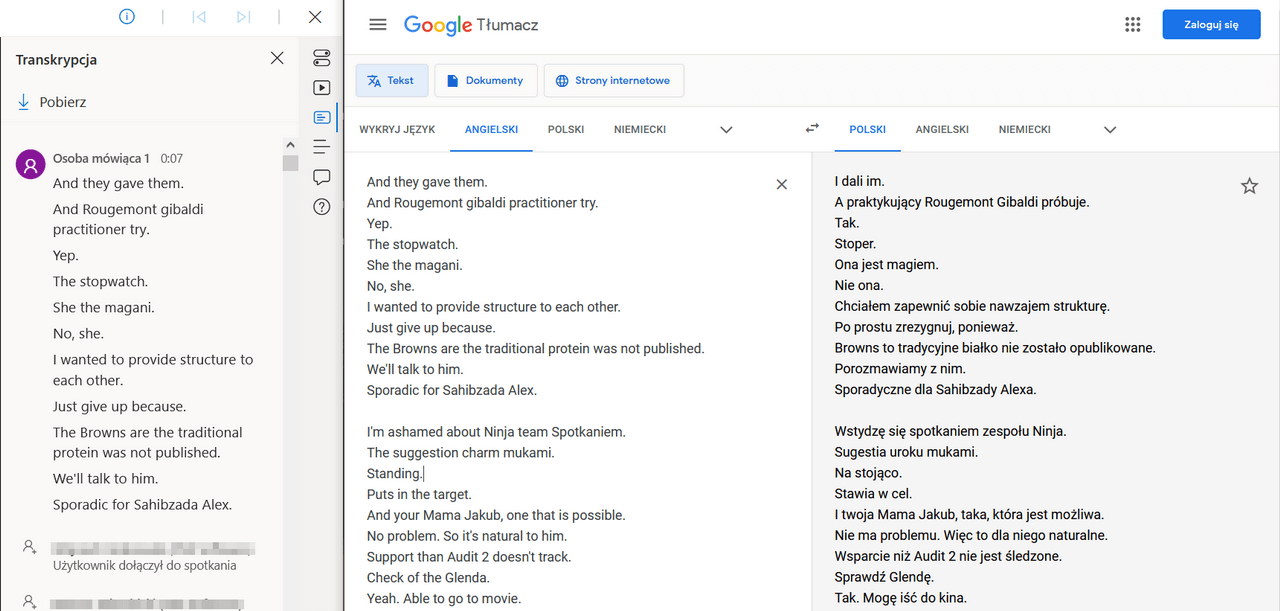1280x611 pixels.
Task: Click the info icon in top bar
Action: coord(127,17)
